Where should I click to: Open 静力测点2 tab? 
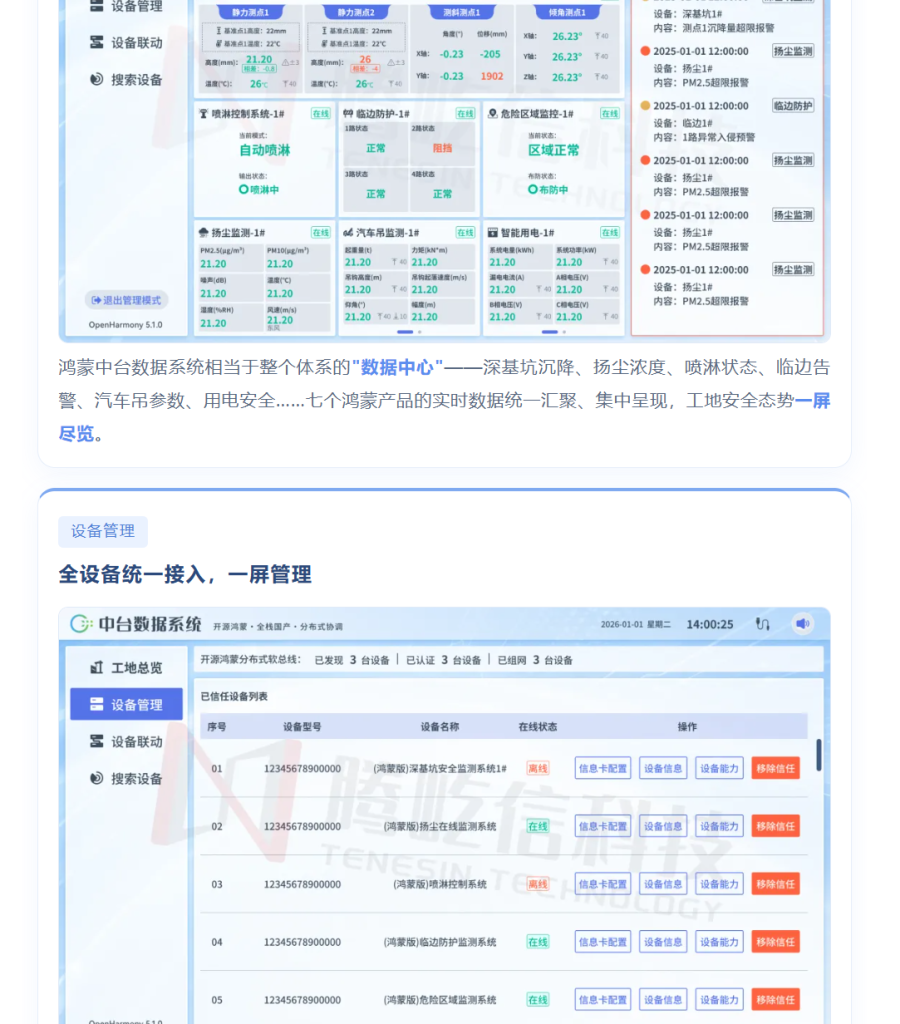pos(356,12)
